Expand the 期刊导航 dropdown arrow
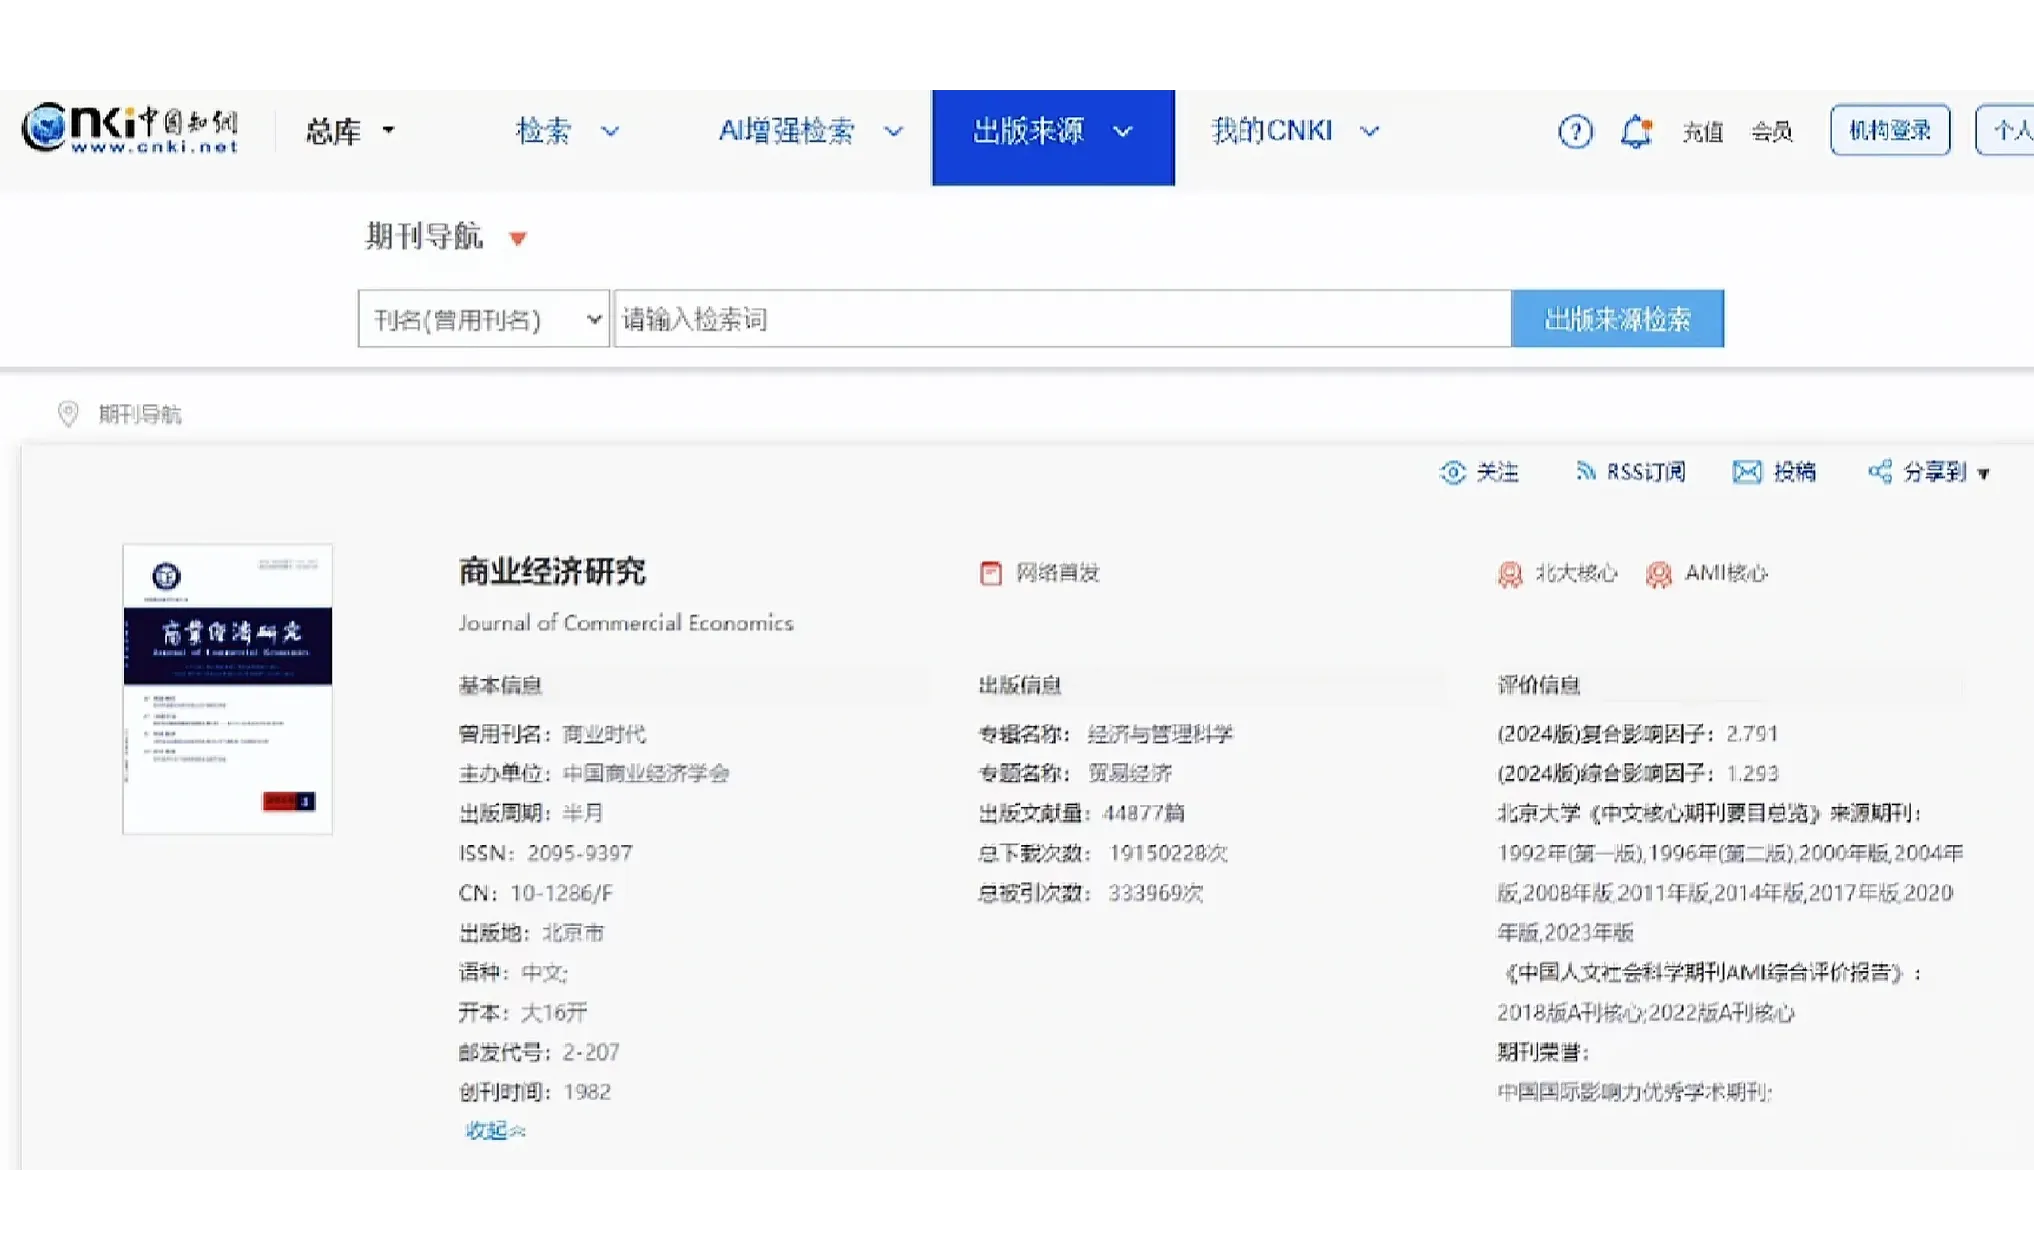Image resolution: width=2034 pixels, height=1260 pixels. (518, 238)
